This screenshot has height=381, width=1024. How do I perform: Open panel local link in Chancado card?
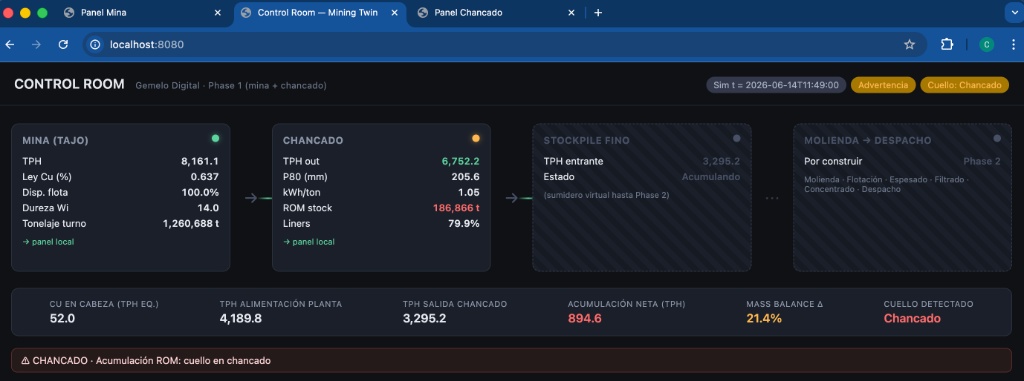pyautogui.click(x=309, y=242)
